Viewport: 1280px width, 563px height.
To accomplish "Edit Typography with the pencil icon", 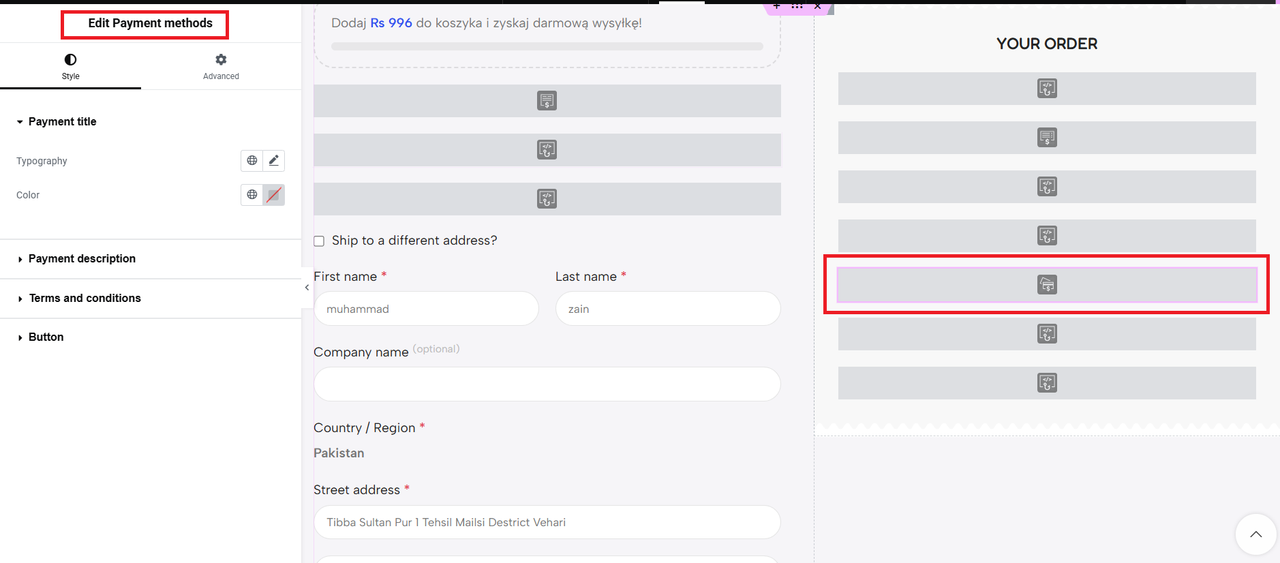I will click(x=274, y=160).
